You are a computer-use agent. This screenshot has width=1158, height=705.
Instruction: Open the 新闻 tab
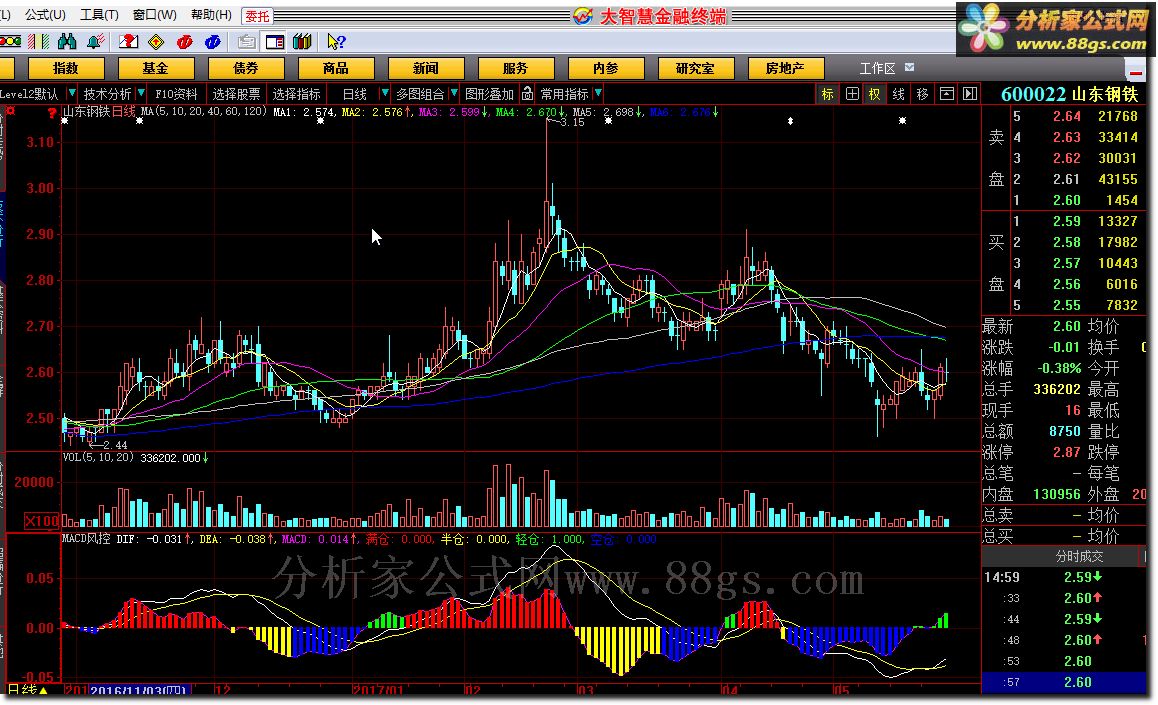pyautogui.click(x=425, y=68)
